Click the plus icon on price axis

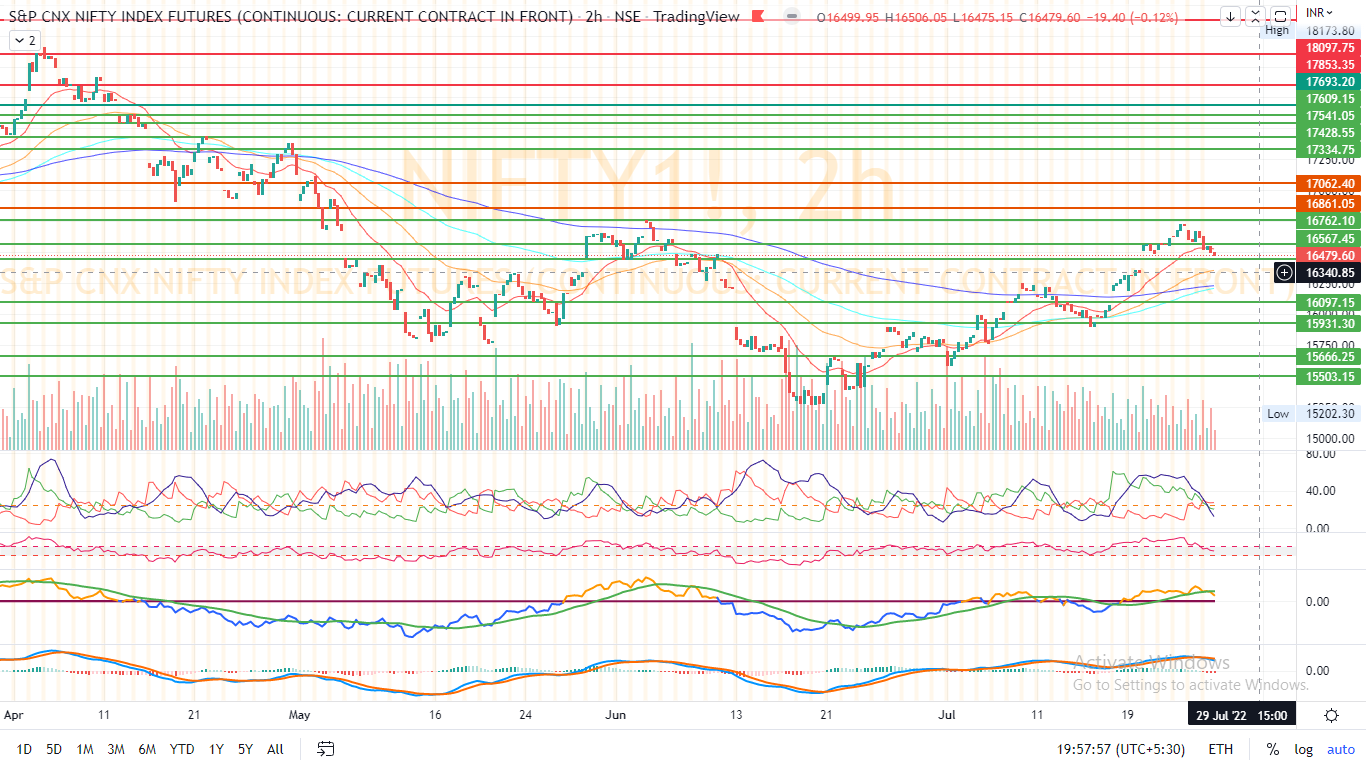pos(1284,272)
